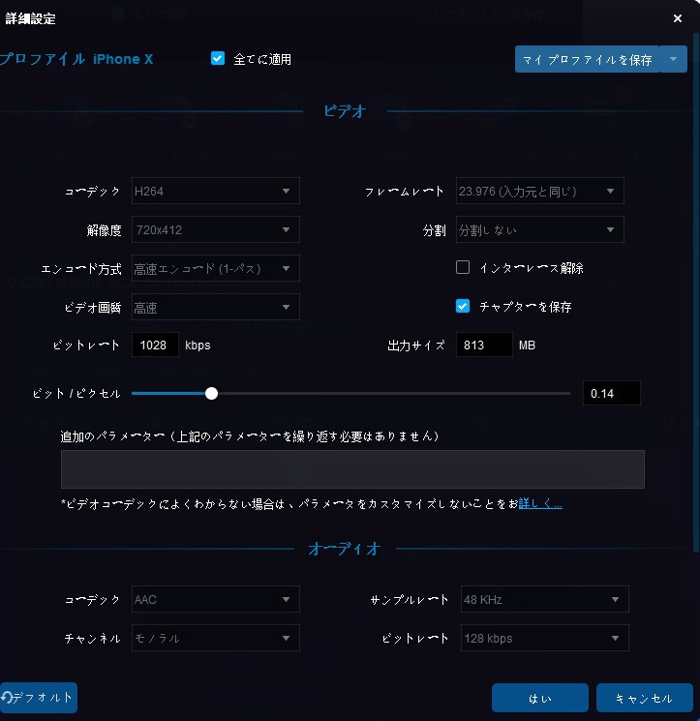Click the 追加のパラメーター text box
The height and width of the screenshot is (721, 700).
click(x=352, y=469)
